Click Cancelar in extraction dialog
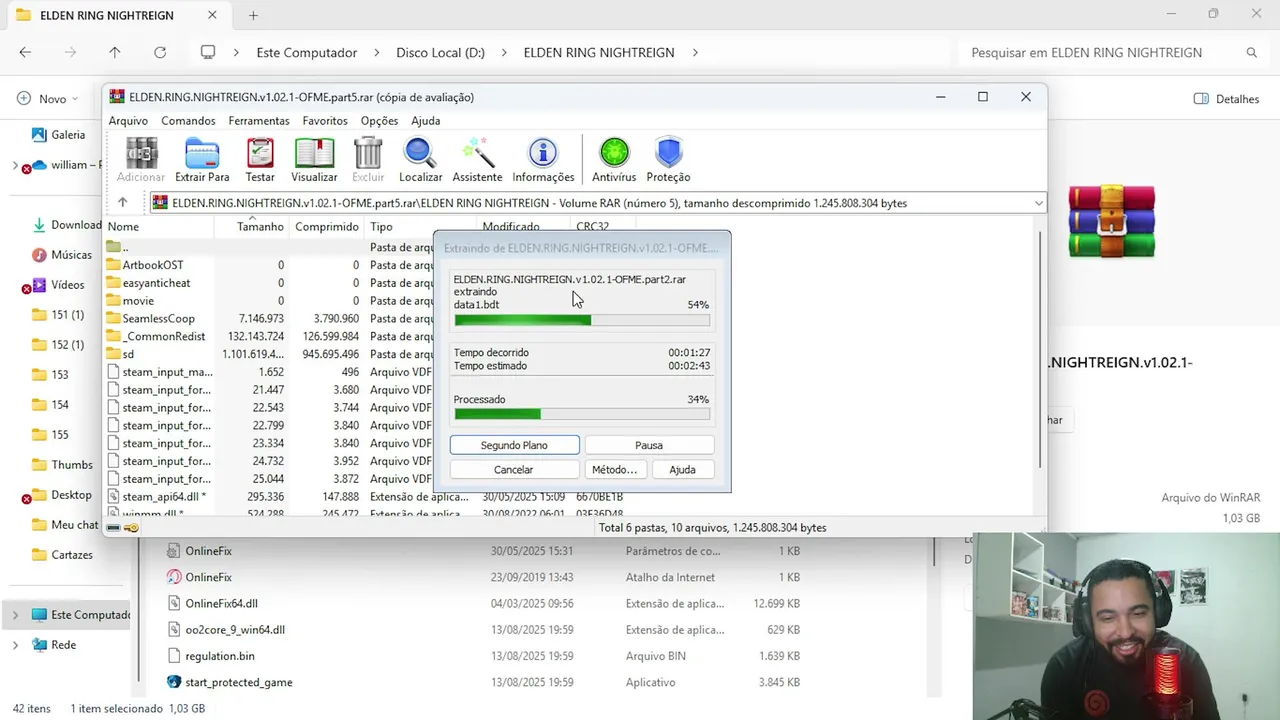The height and width of the screenshot is (720, 1280). coord(514,469)
